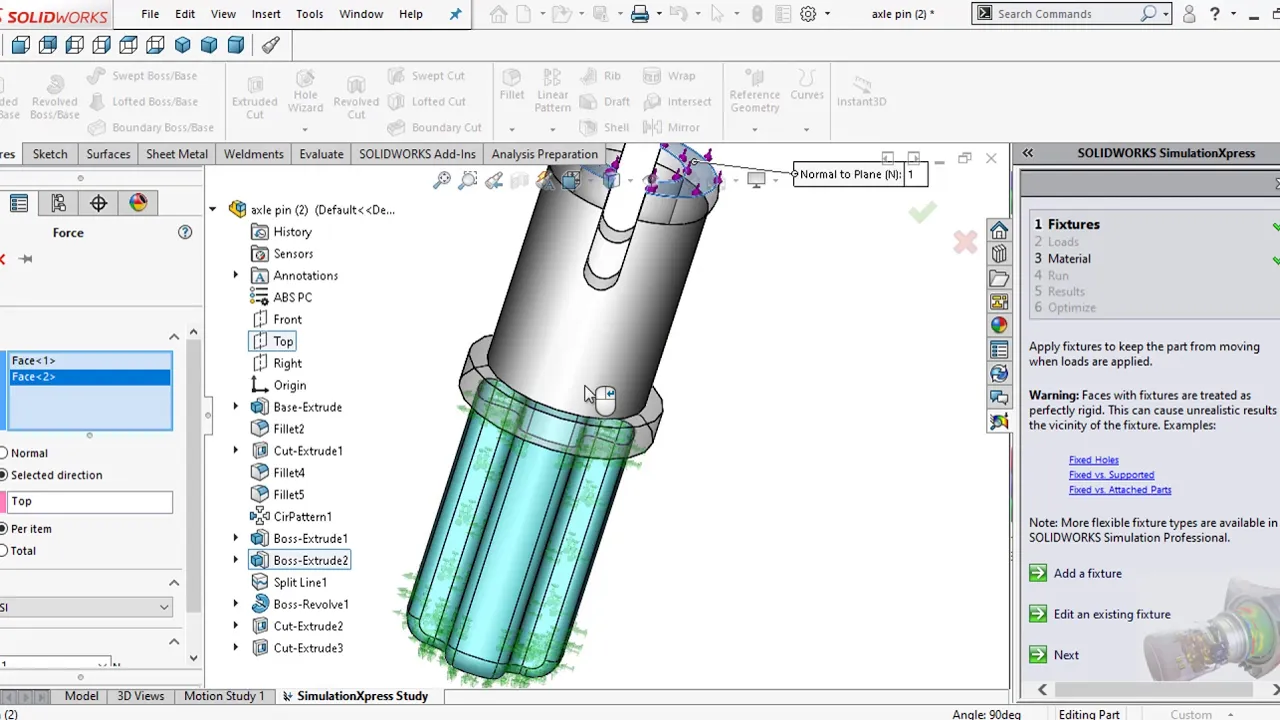This screenshot has width=1280, height=720.
Task: Expand the Annotations tree node
Action: tap(236, 275)
